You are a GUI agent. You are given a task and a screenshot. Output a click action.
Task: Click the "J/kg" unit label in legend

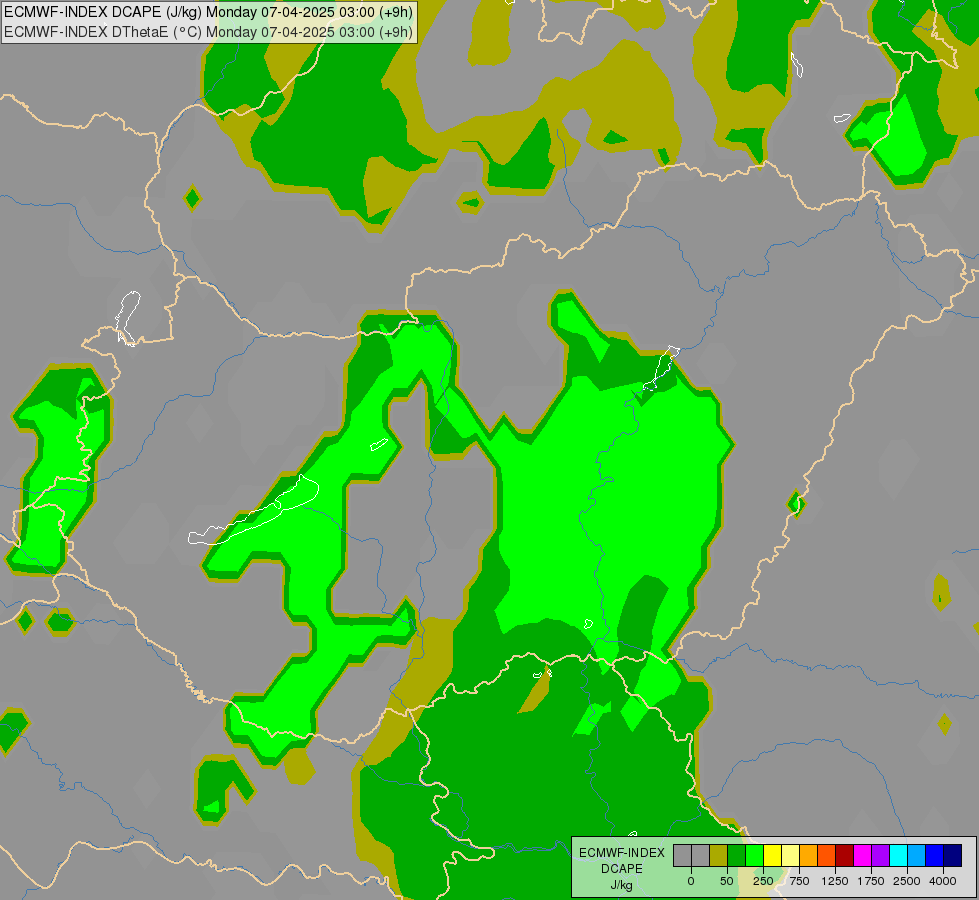621,885
